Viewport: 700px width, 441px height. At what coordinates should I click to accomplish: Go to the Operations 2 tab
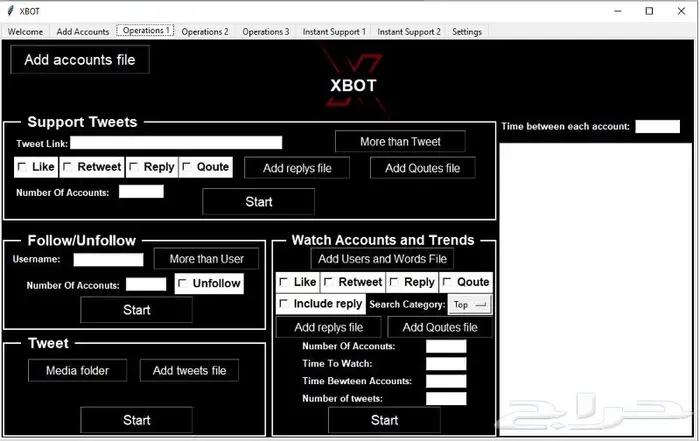pyautogui.click(x=205, y=32)
